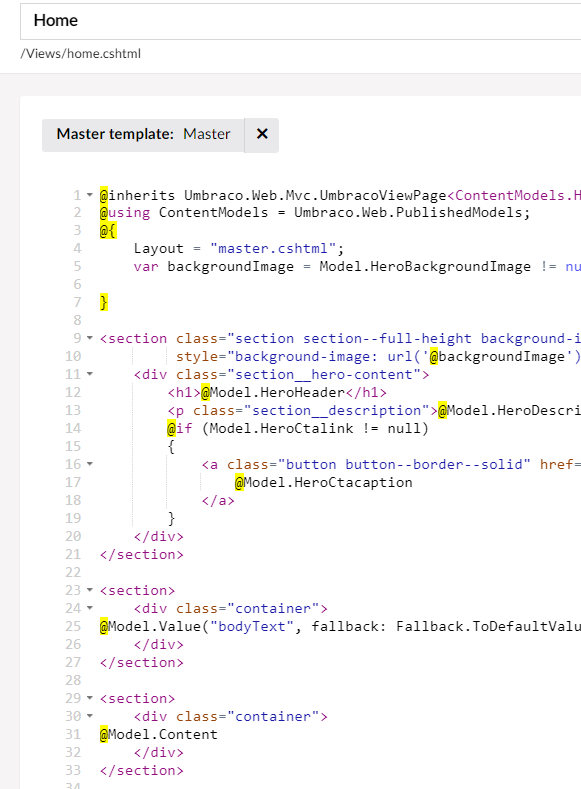Screen dimensions: 581x789
Task: Click var backgroundImage on line 5
Action: [214, 267]
